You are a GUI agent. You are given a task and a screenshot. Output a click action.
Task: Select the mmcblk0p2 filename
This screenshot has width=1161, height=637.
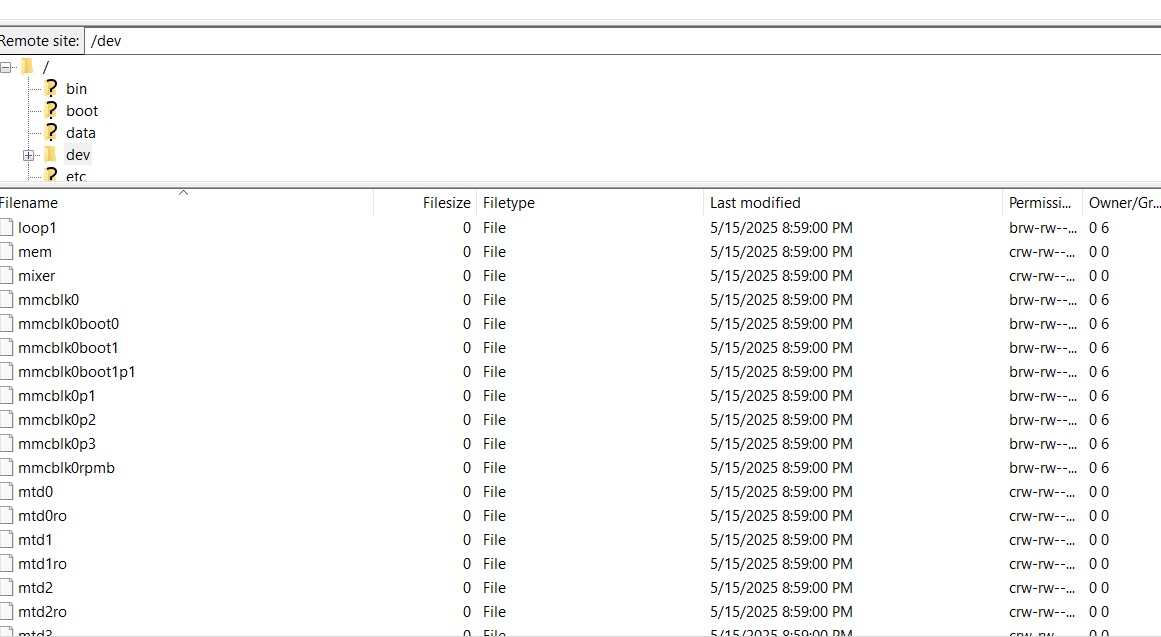(x=57, y=419)
